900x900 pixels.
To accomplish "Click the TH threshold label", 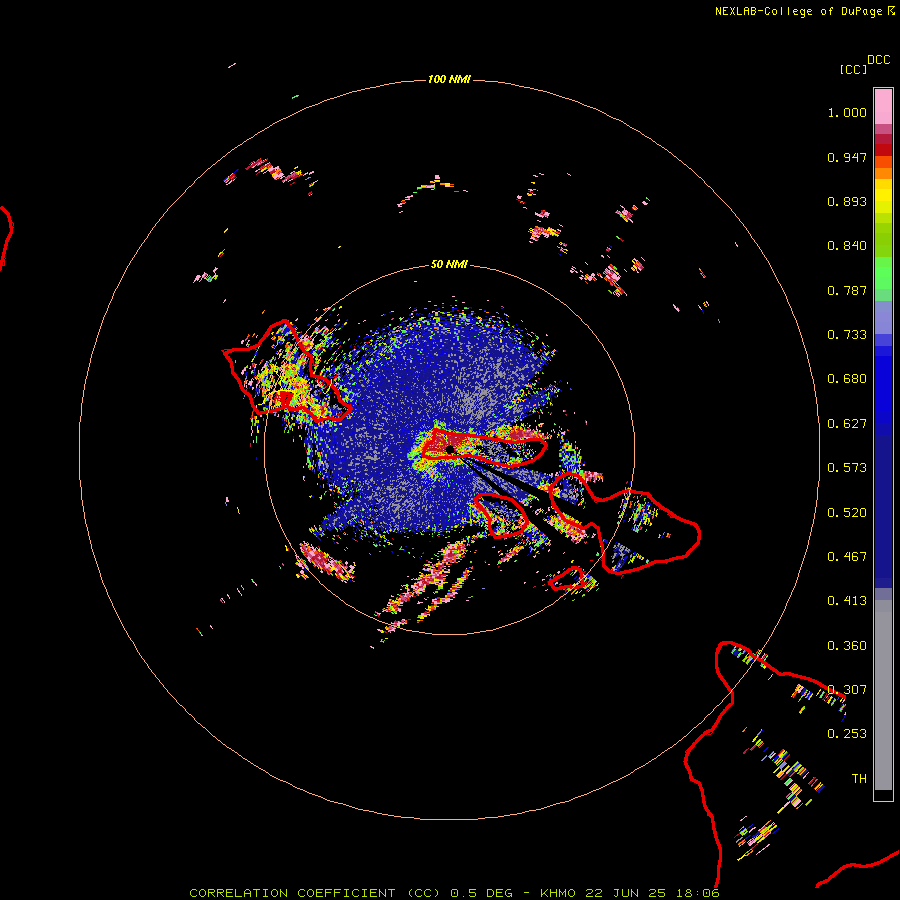I will [x=859, y=779].
